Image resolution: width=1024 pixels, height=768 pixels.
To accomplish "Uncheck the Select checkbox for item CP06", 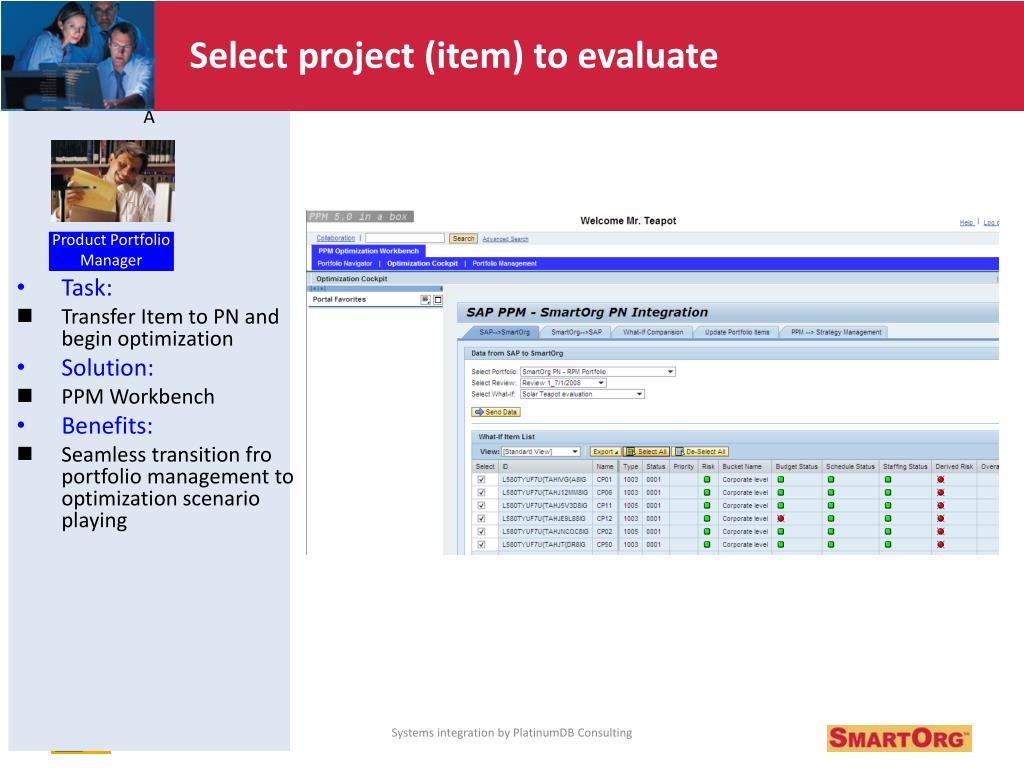I will pos(481,492).
